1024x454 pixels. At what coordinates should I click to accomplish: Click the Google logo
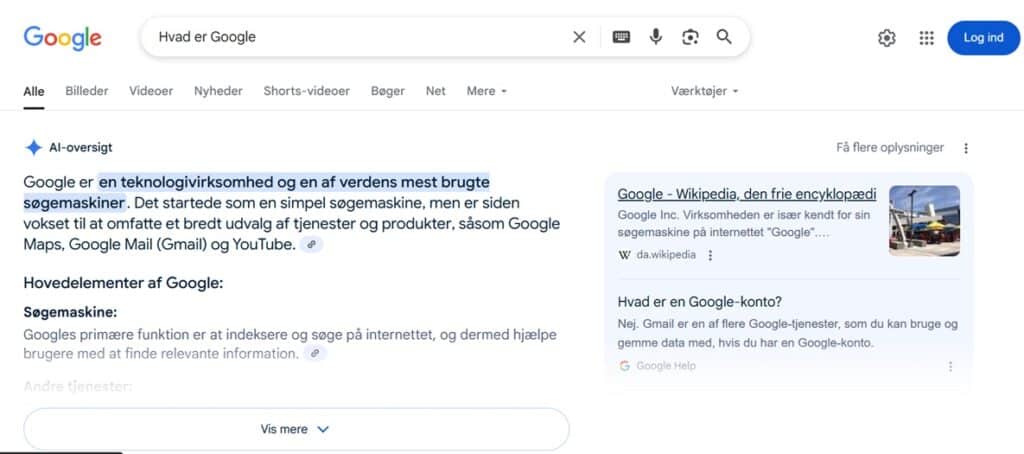62,38
